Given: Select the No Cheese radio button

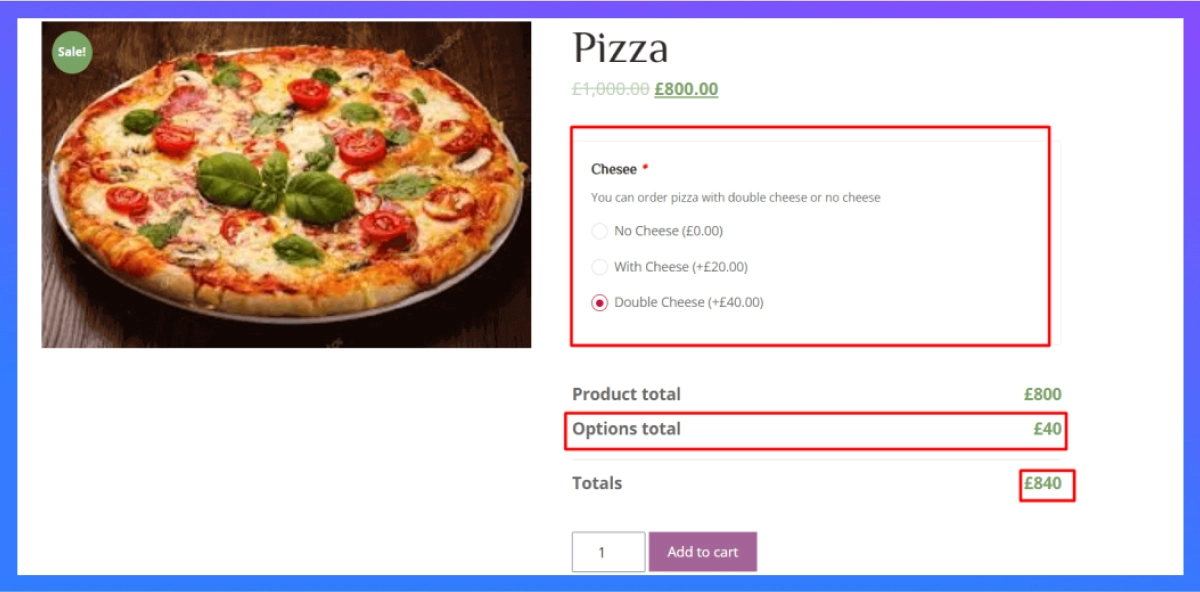Looking at the screenshot, I should click(x=599, y=230).
